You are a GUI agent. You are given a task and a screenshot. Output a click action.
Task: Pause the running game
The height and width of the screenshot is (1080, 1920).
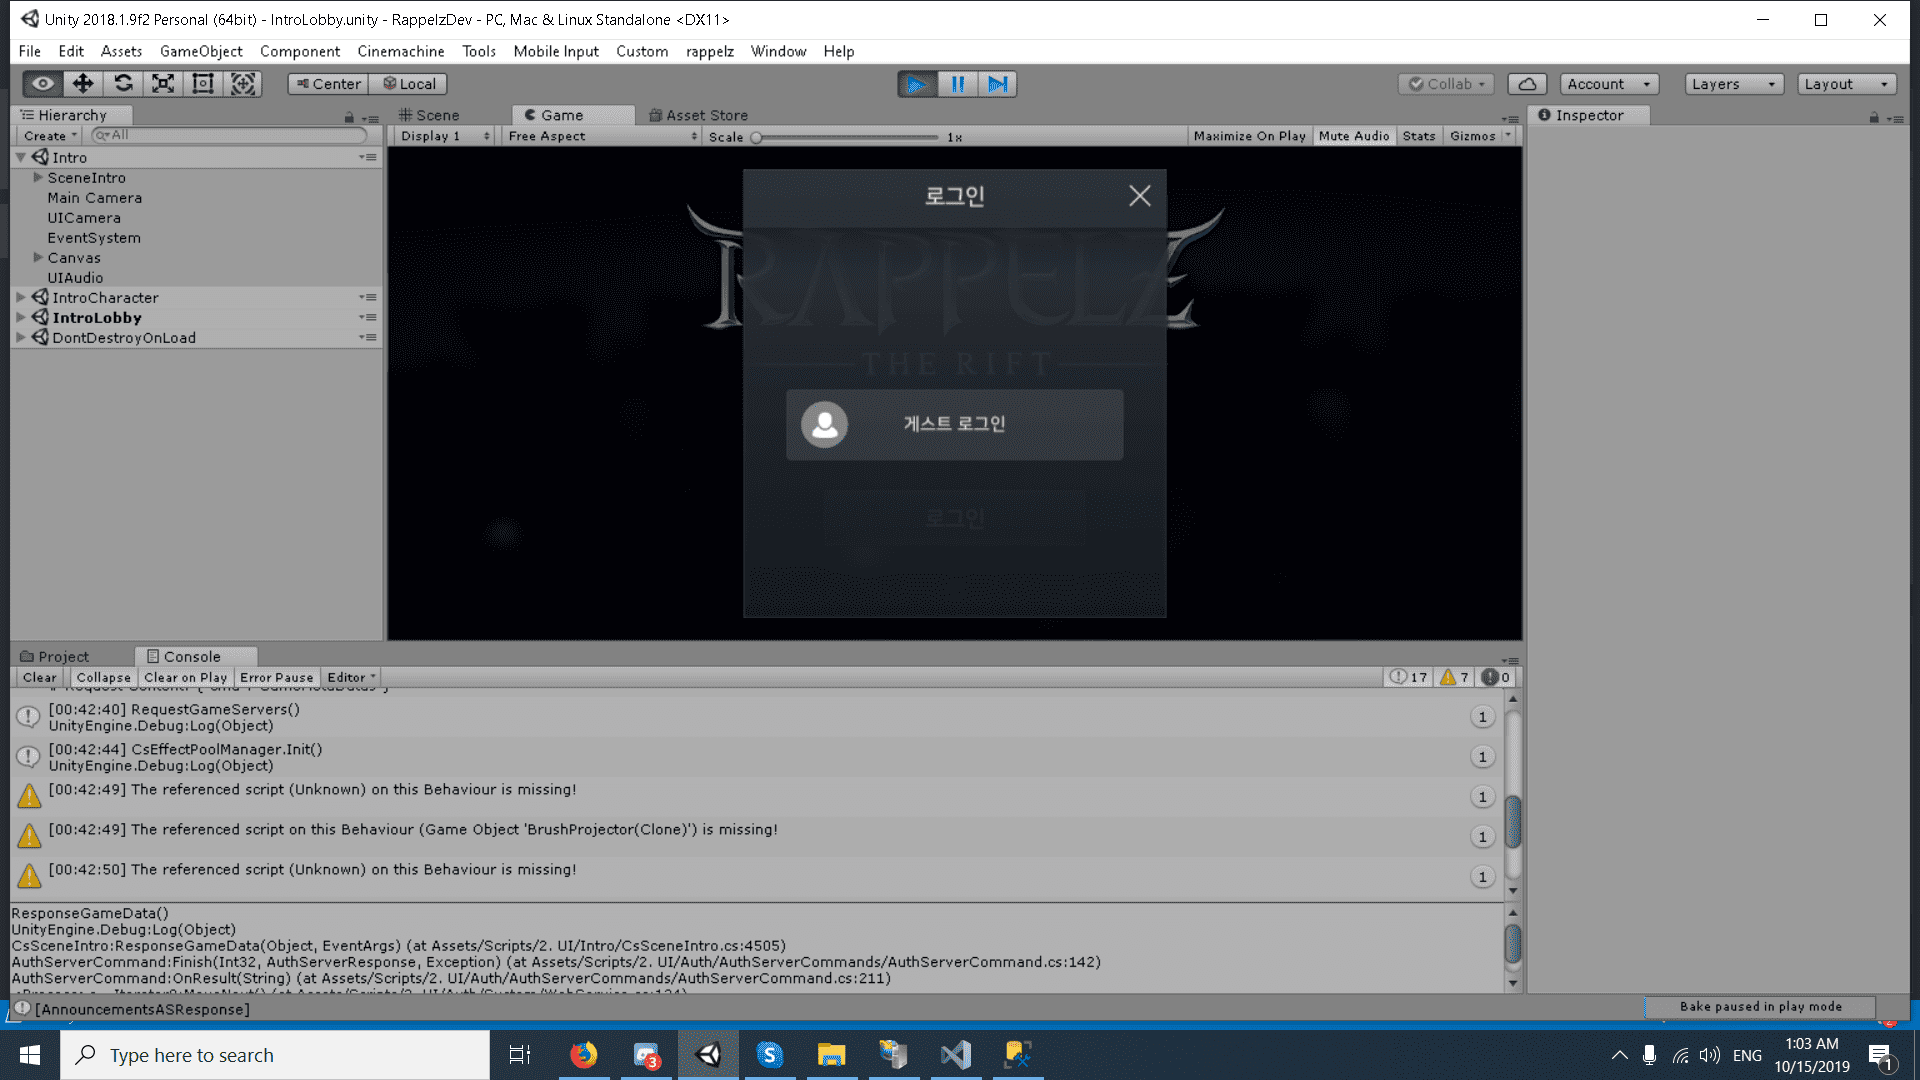pyautogui.click(x=957, y=84)
